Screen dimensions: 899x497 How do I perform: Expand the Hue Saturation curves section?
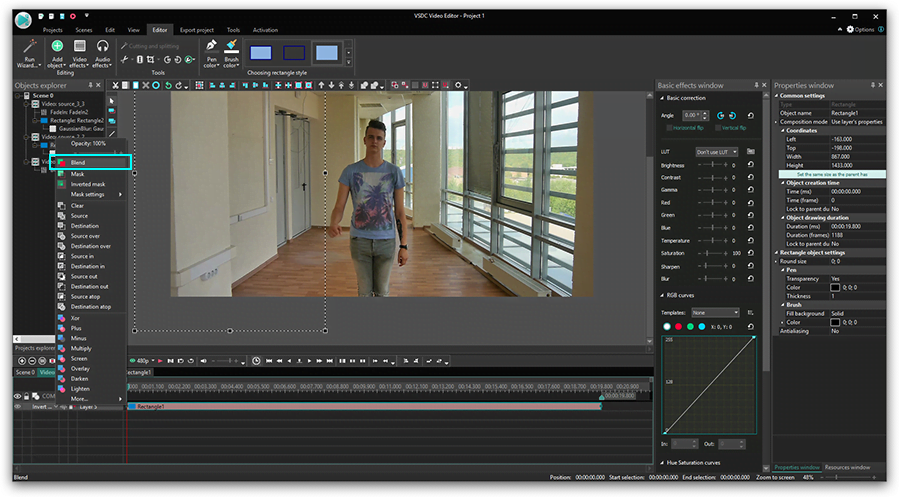[662, 463]
